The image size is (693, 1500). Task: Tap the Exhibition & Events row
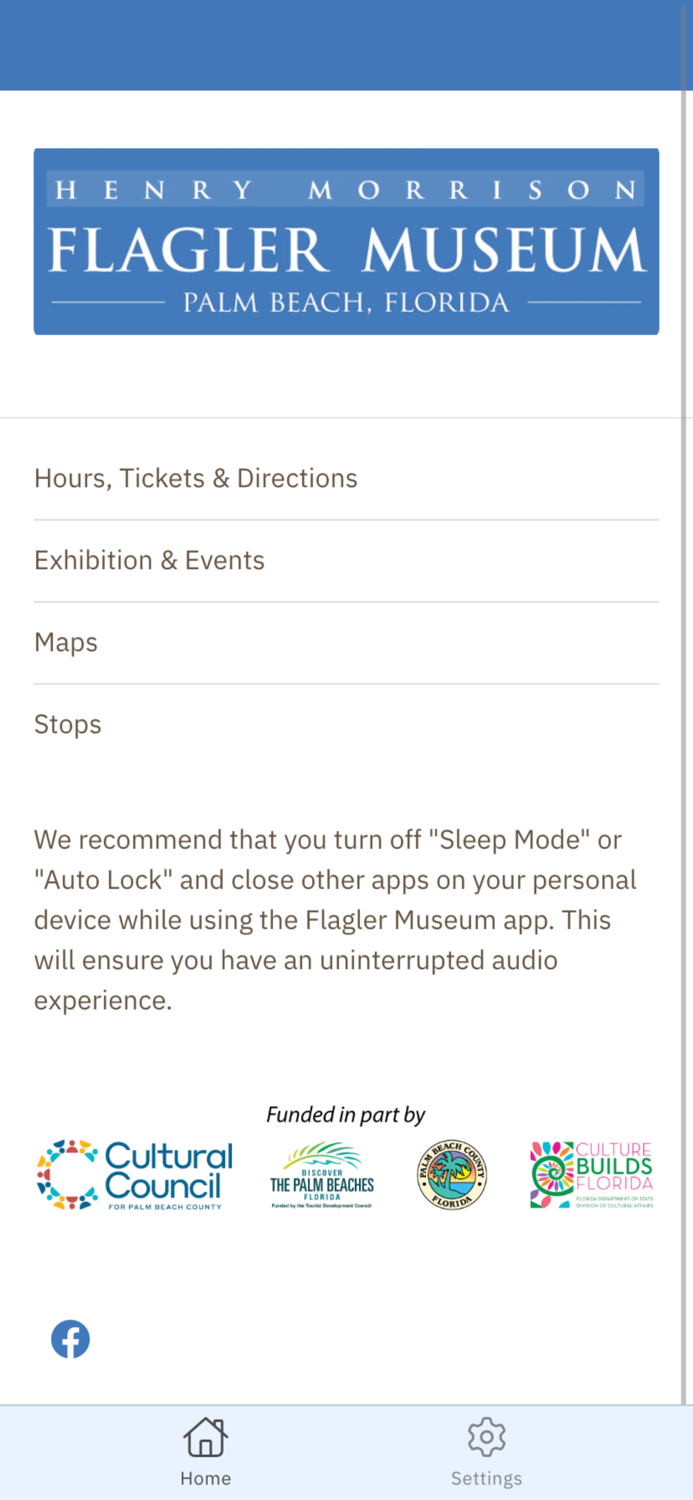point(149,560)
